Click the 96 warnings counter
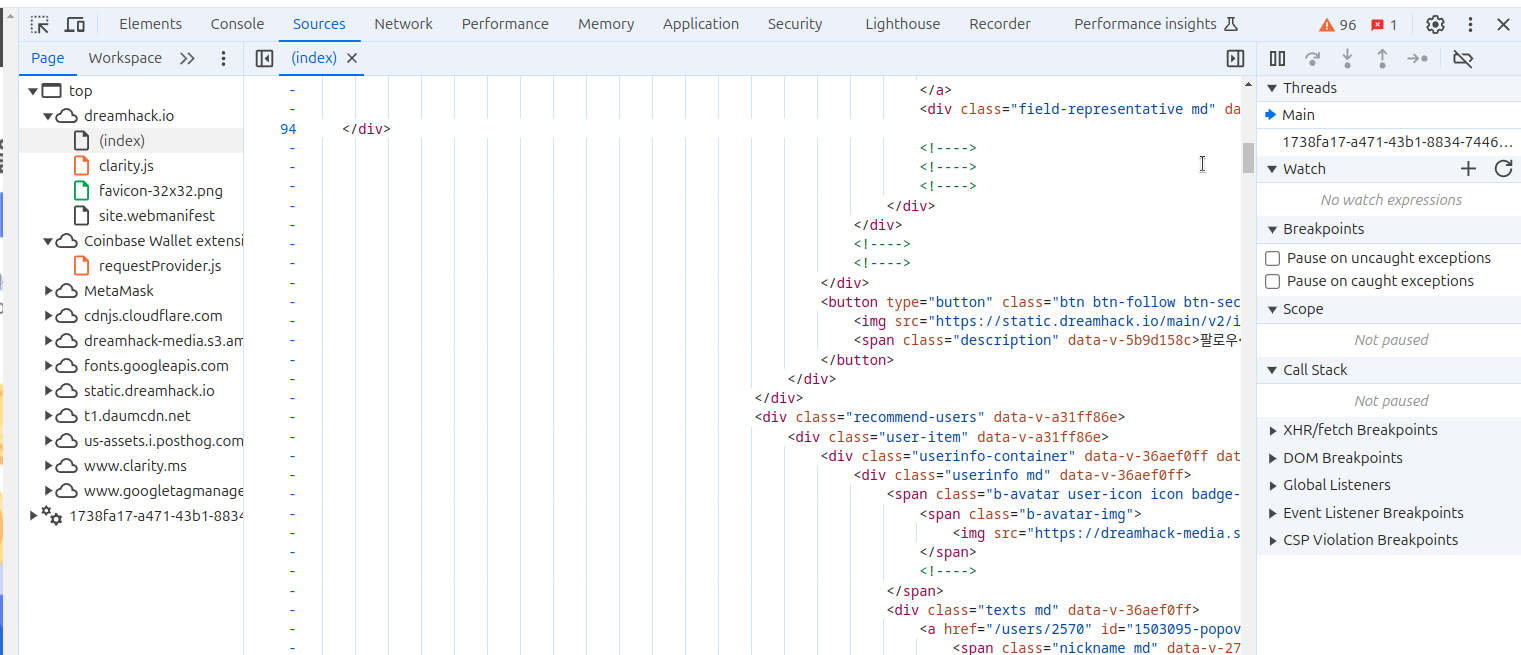The height and width of the screenshot is (655, 1521). coord(1337,24)
